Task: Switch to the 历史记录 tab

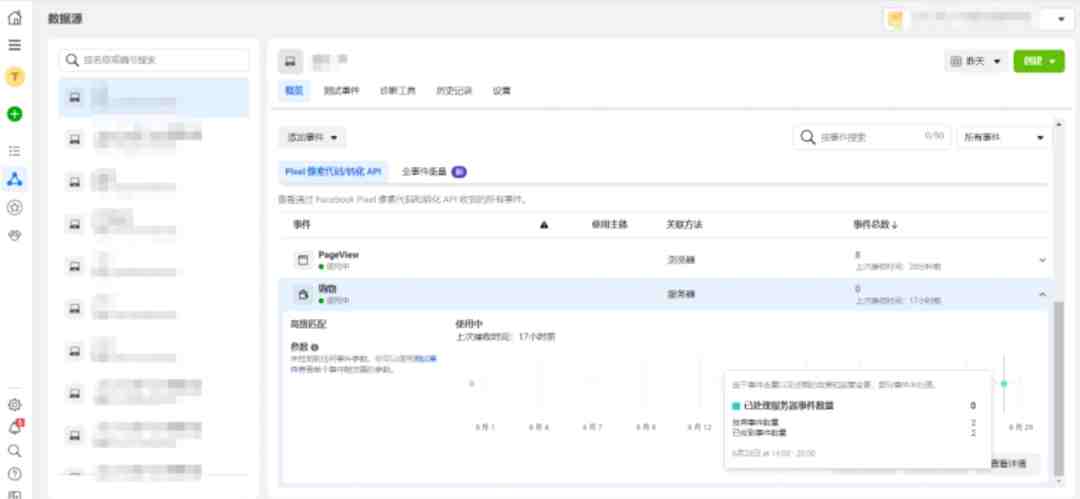Action: (454, 90)
